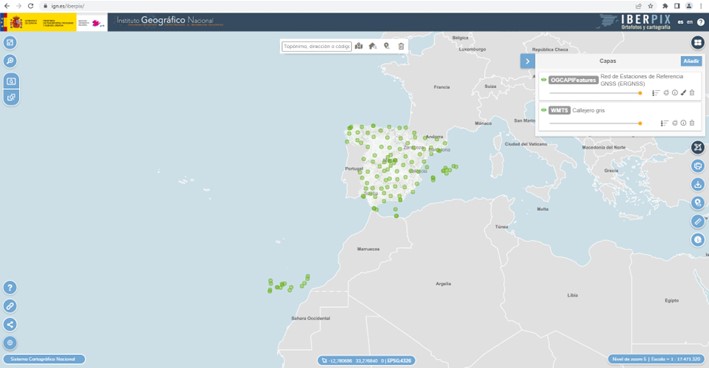Zoom to the ERGNSS layer extent
This screenshot has width=709, height=368.
pyautogui.click(x=666, y=93)
